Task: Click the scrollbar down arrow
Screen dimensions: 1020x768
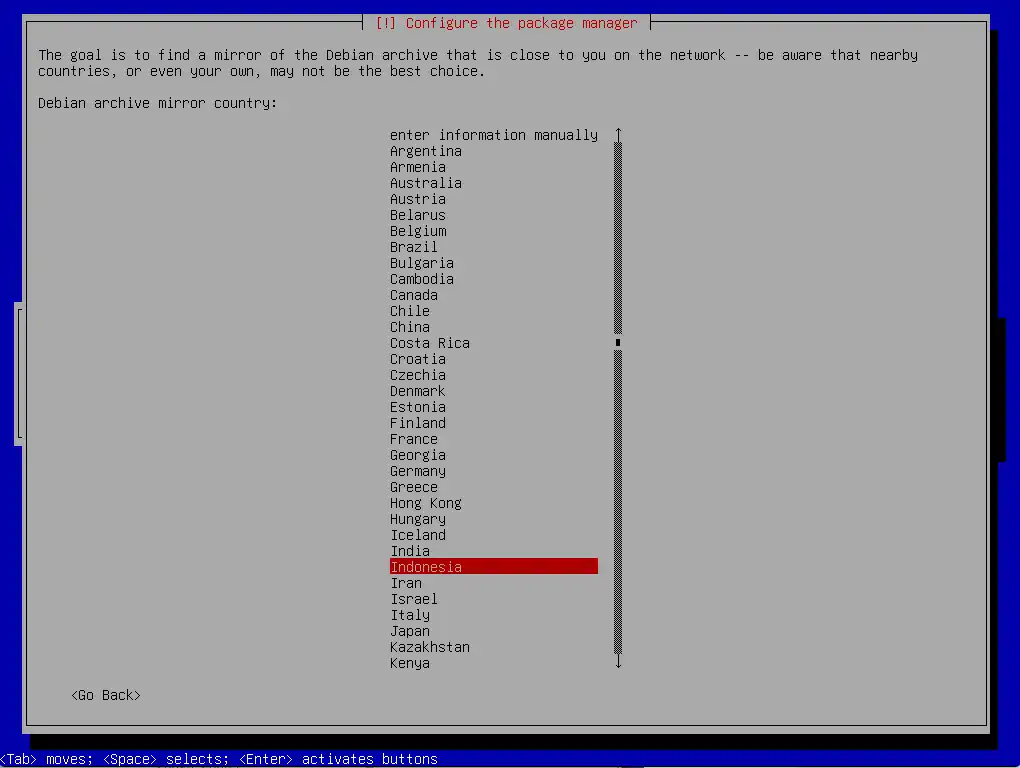Action: click(x=618, y=662)
